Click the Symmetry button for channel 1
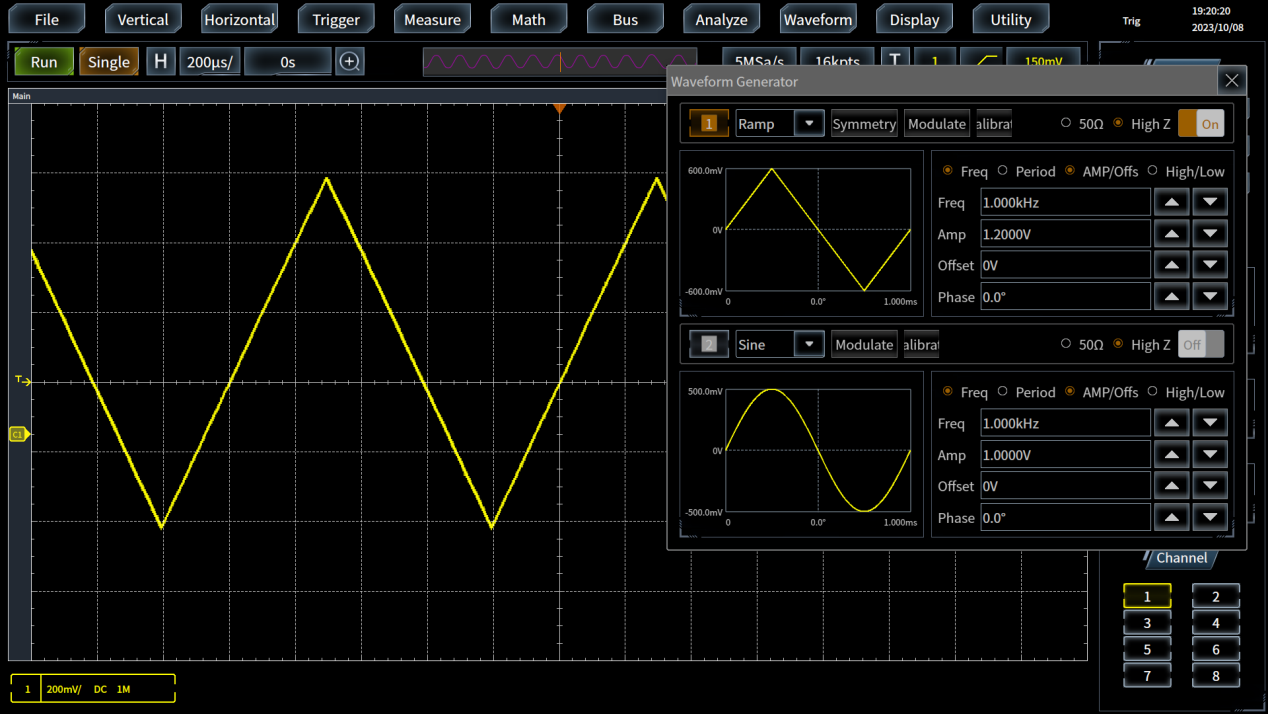Screen dimensions: 1268x714 click(x=864, y=124)
